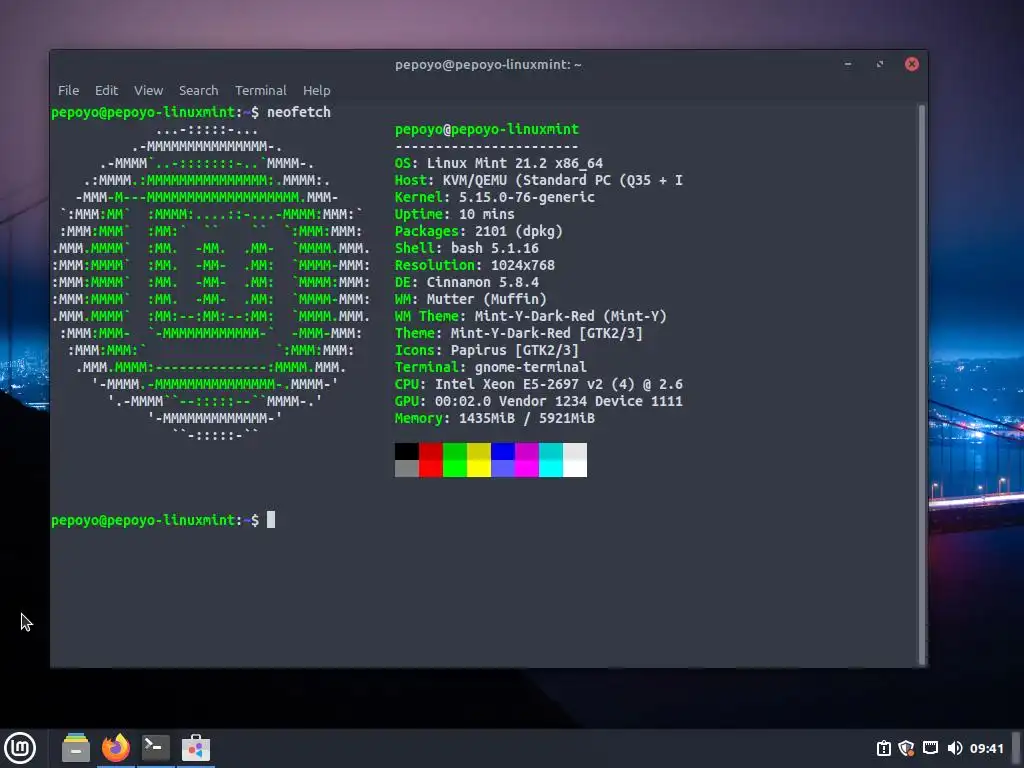1024x768 pixels.
Task: Open the Terminal menu in menubar
Action: pos(261,90)
